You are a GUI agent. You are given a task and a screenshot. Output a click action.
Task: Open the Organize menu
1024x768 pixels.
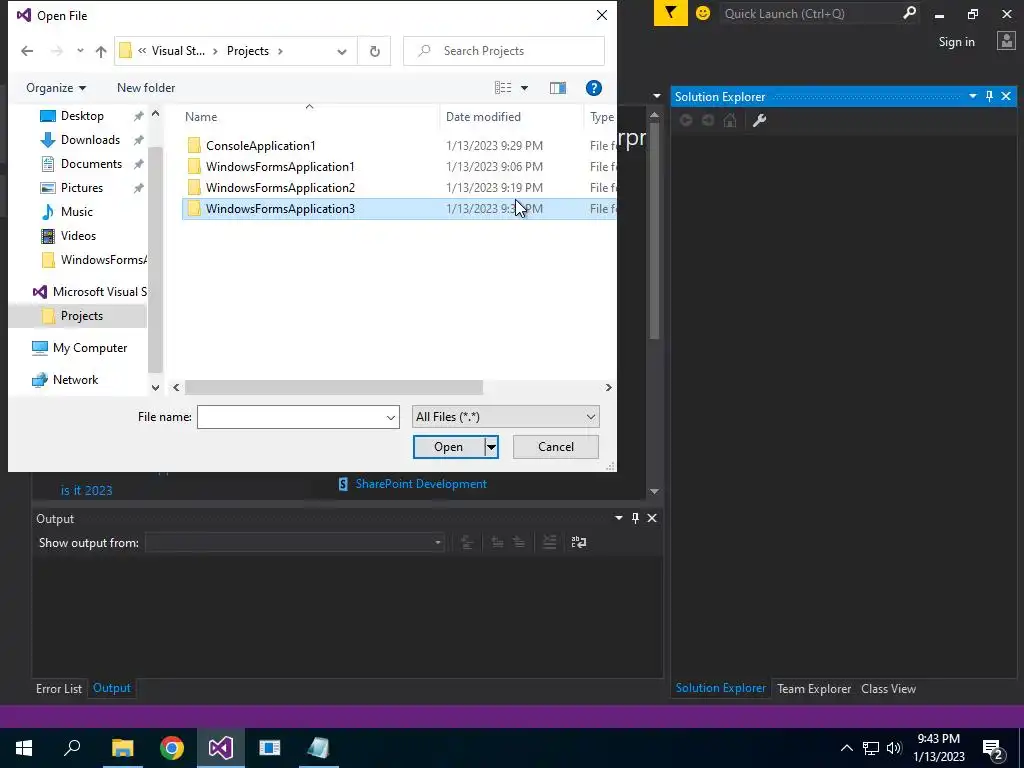coord(56,88)
